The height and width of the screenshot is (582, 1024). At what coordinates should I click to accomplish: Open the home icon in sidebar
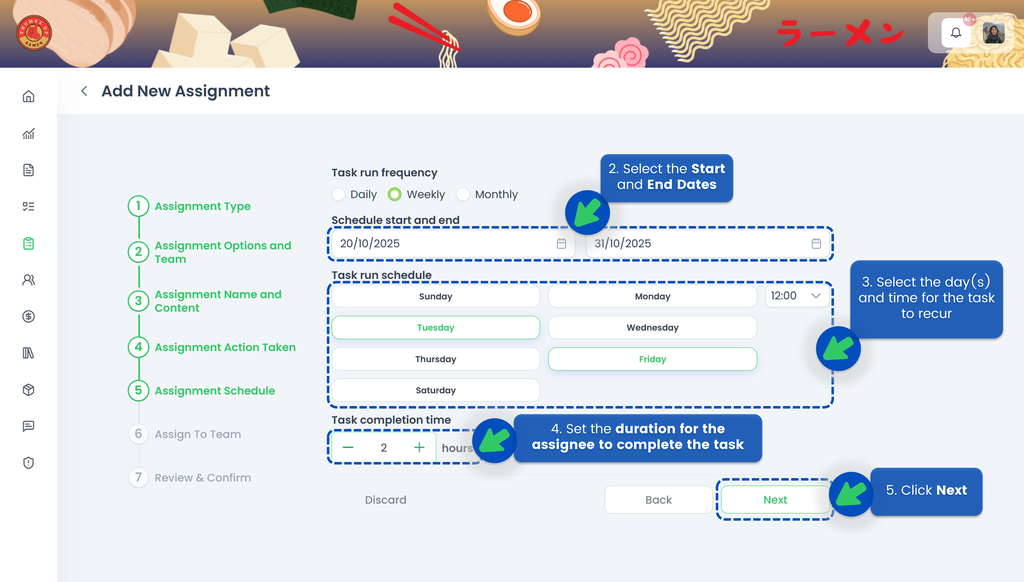pos(28,97)
